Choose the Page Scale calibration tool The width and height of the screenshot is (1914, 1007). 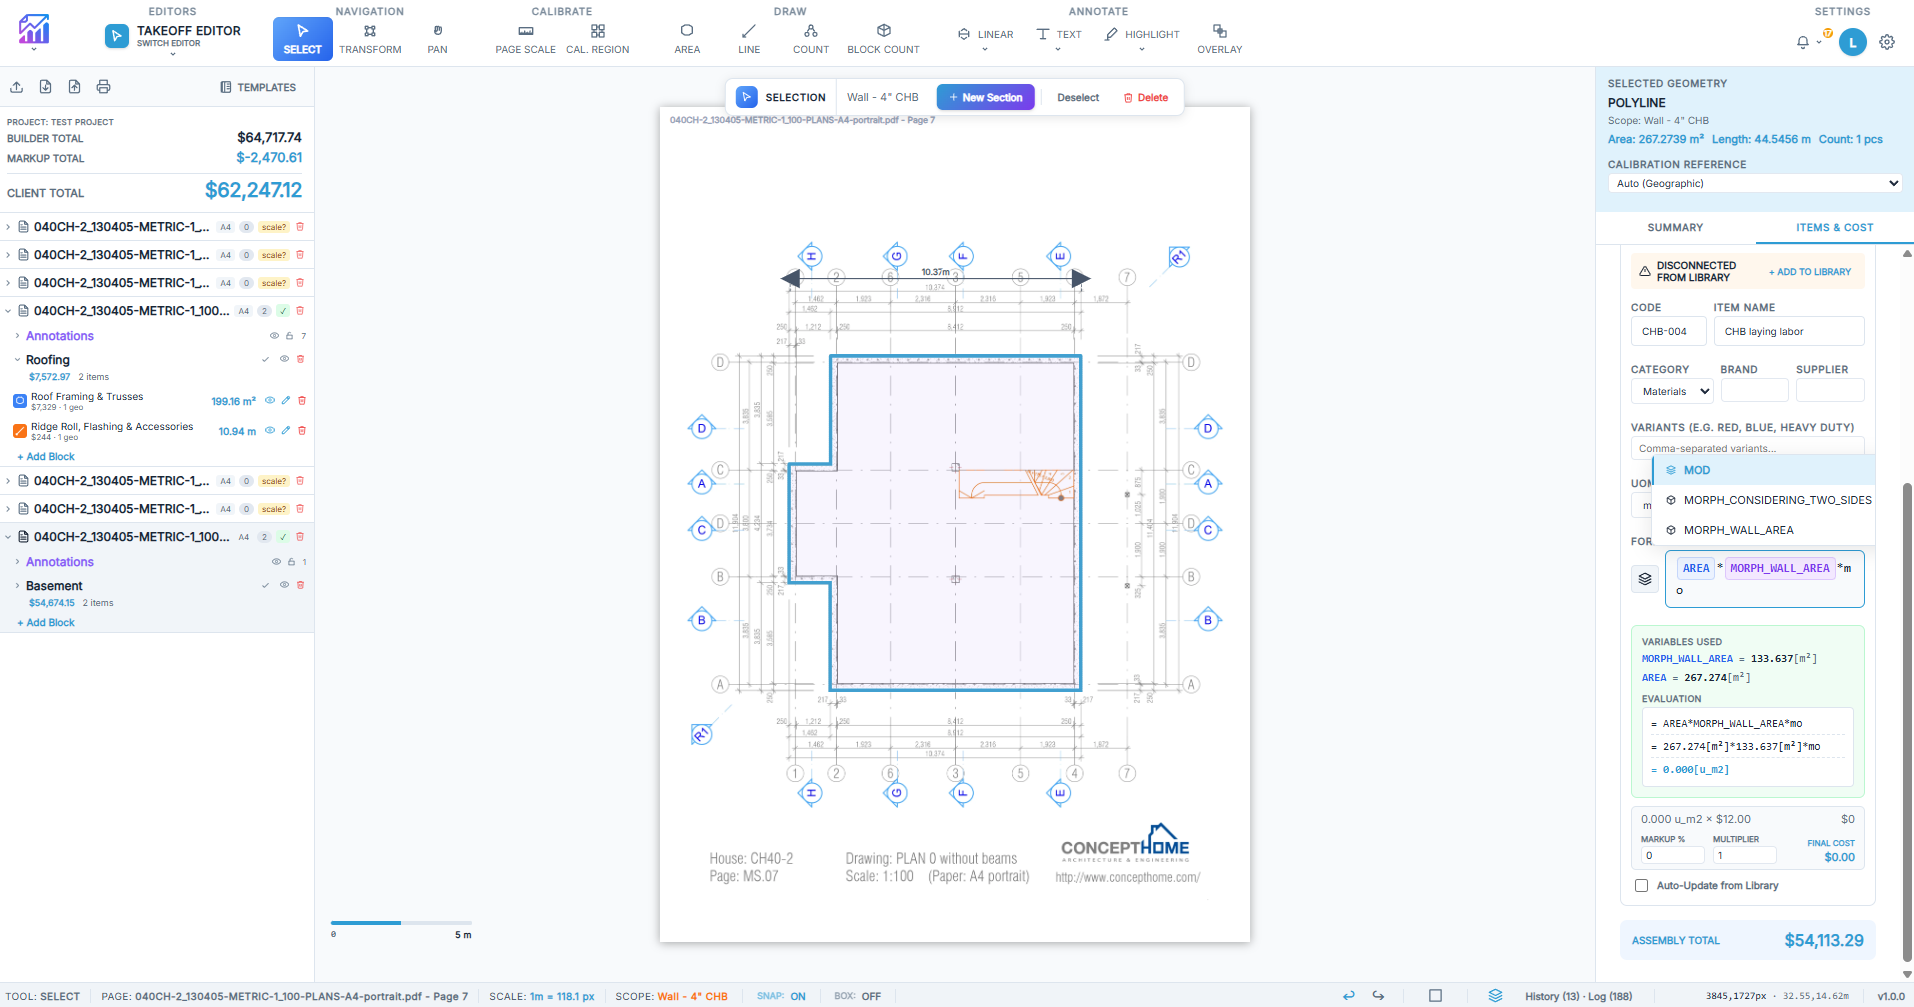click(x=525, y=39)
